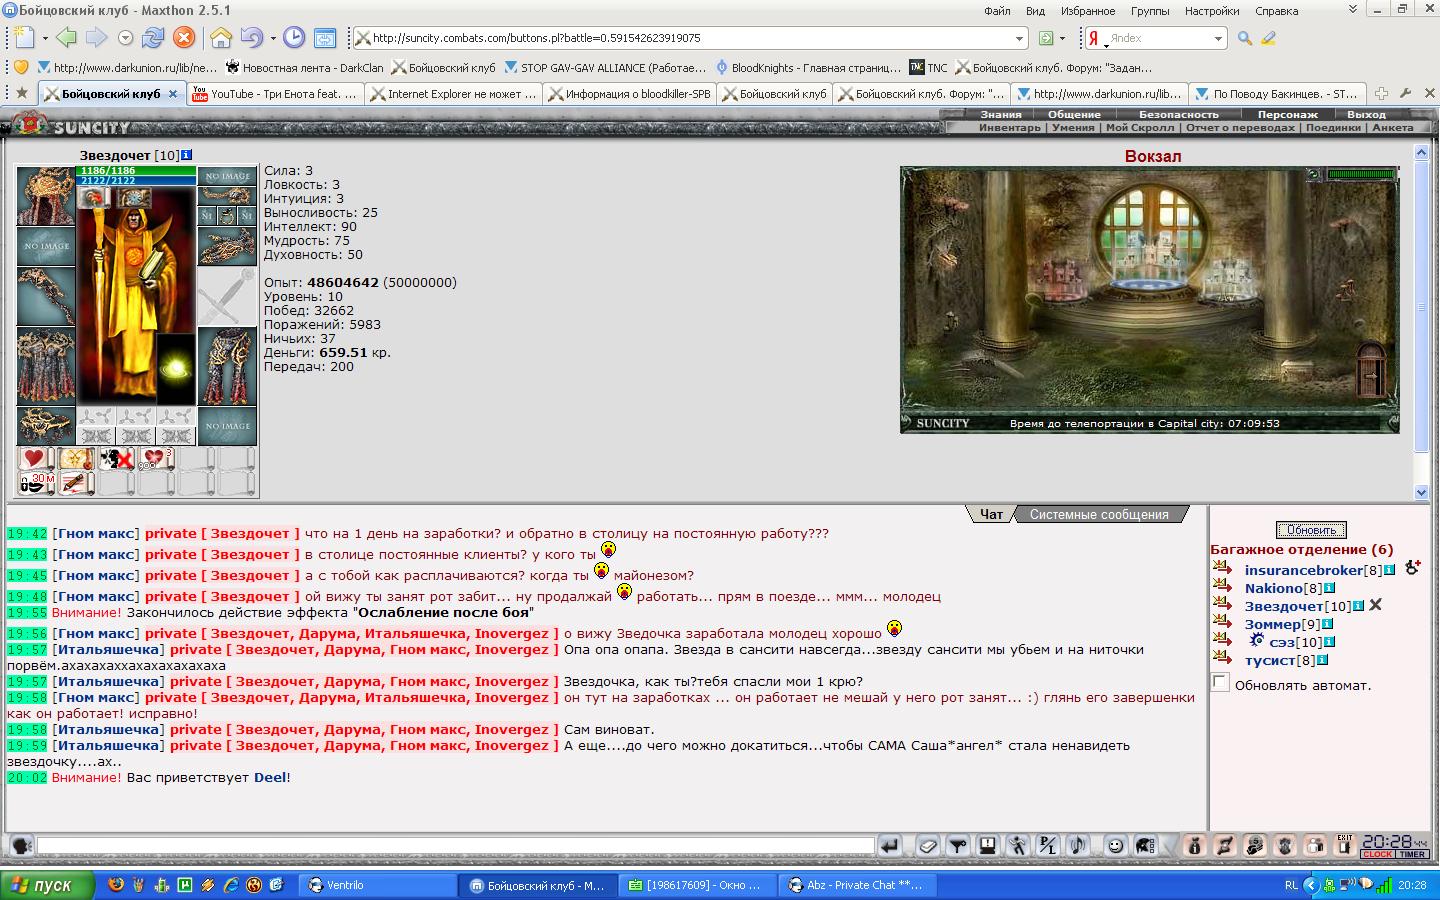Click Новостная лента - DarkClan bookmark

click(305, 68)
